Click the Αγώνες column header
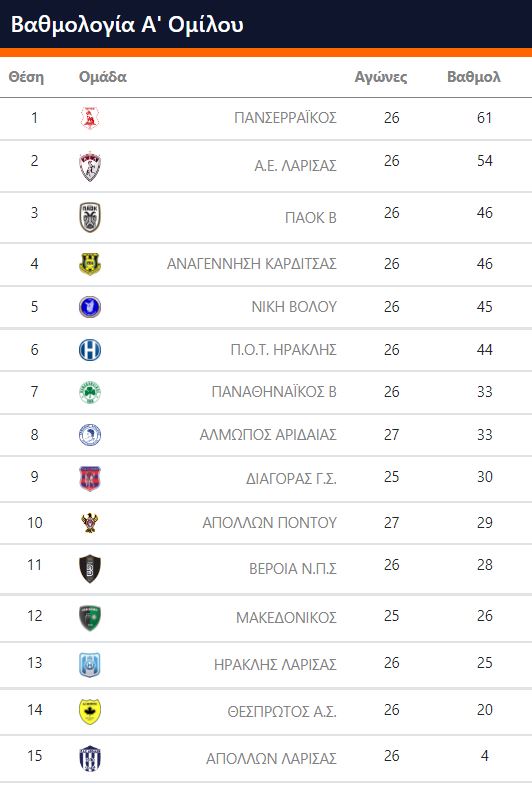Image resolution: width=532 pixels, height=785 pixels. click(381, 77)
